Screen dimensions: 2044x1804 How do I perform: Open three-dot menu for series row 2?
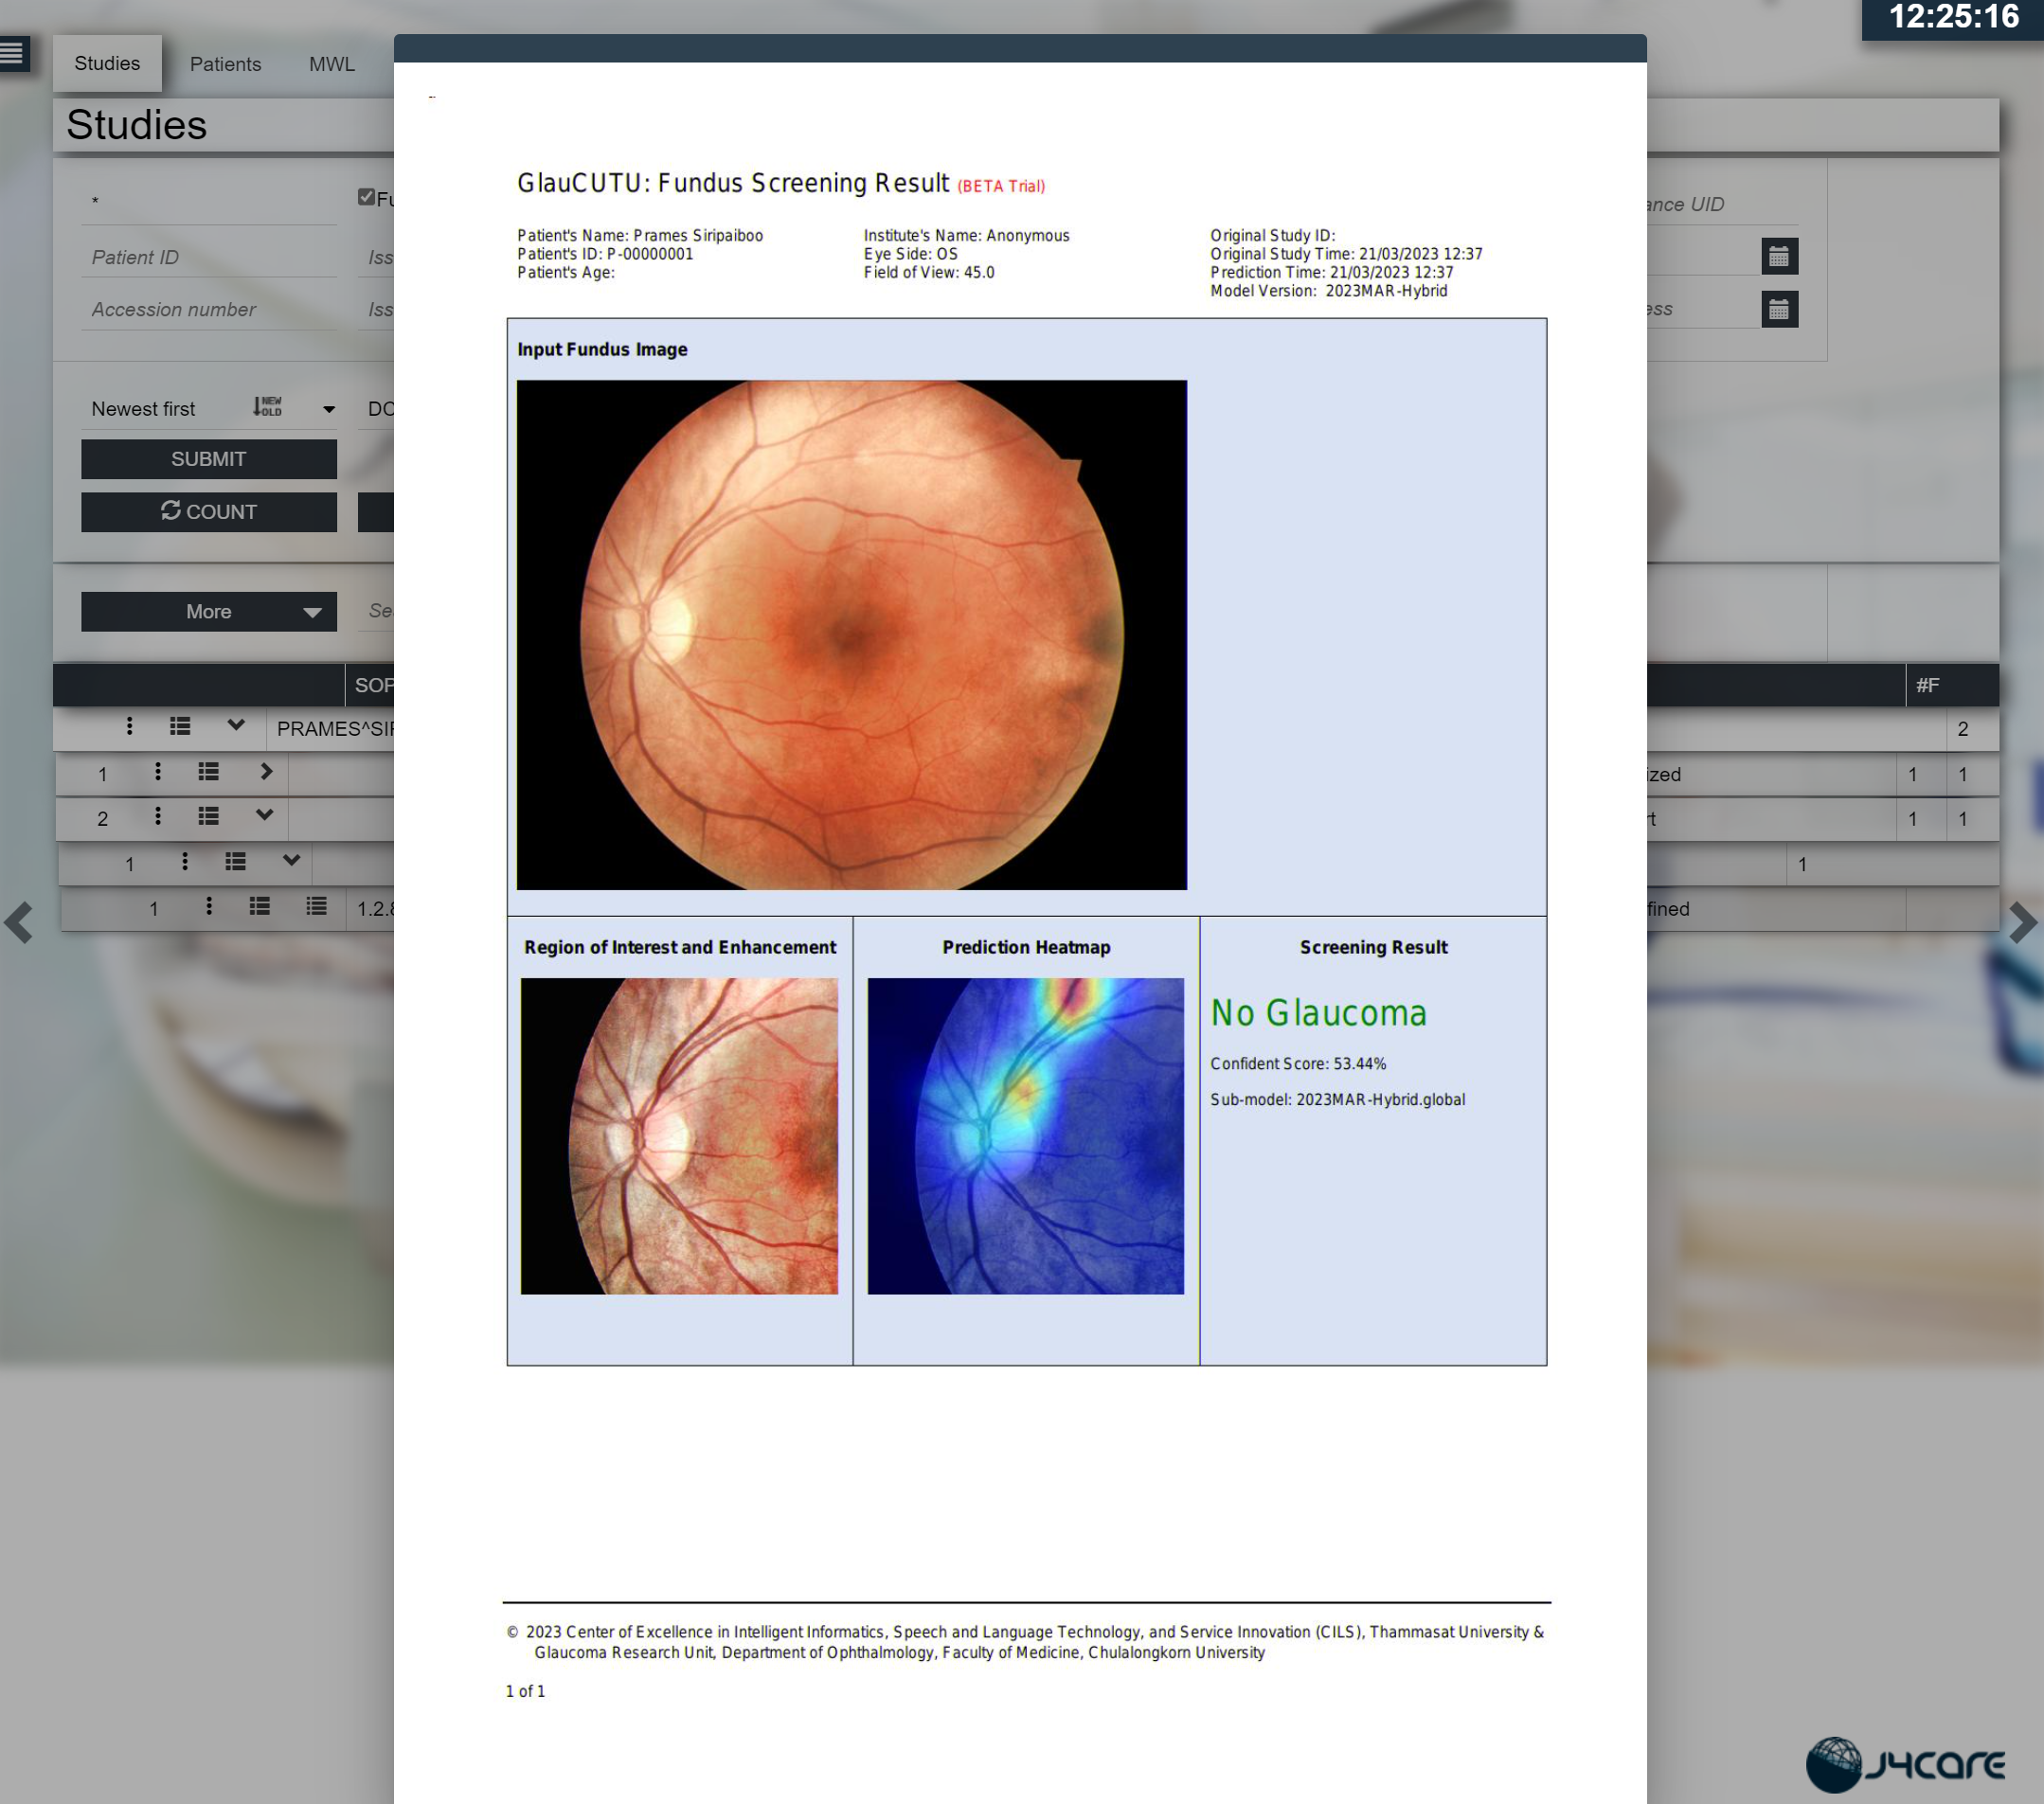point(158,817)
